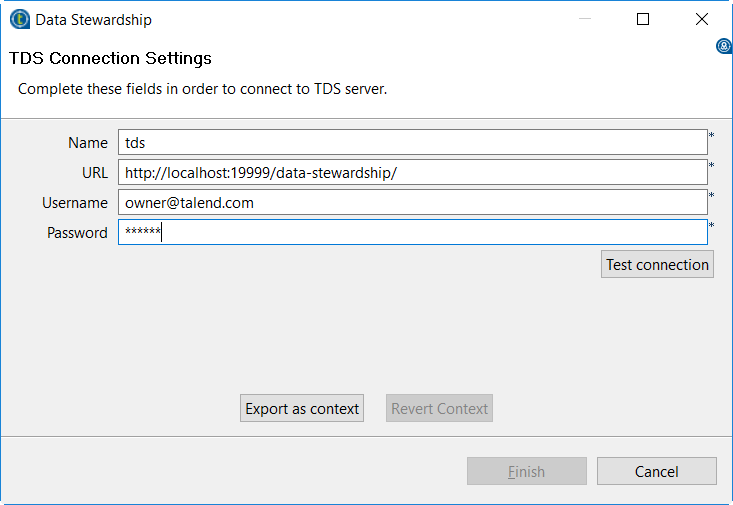Cancel the TDS connection wizard

click(x=656, y=471)
